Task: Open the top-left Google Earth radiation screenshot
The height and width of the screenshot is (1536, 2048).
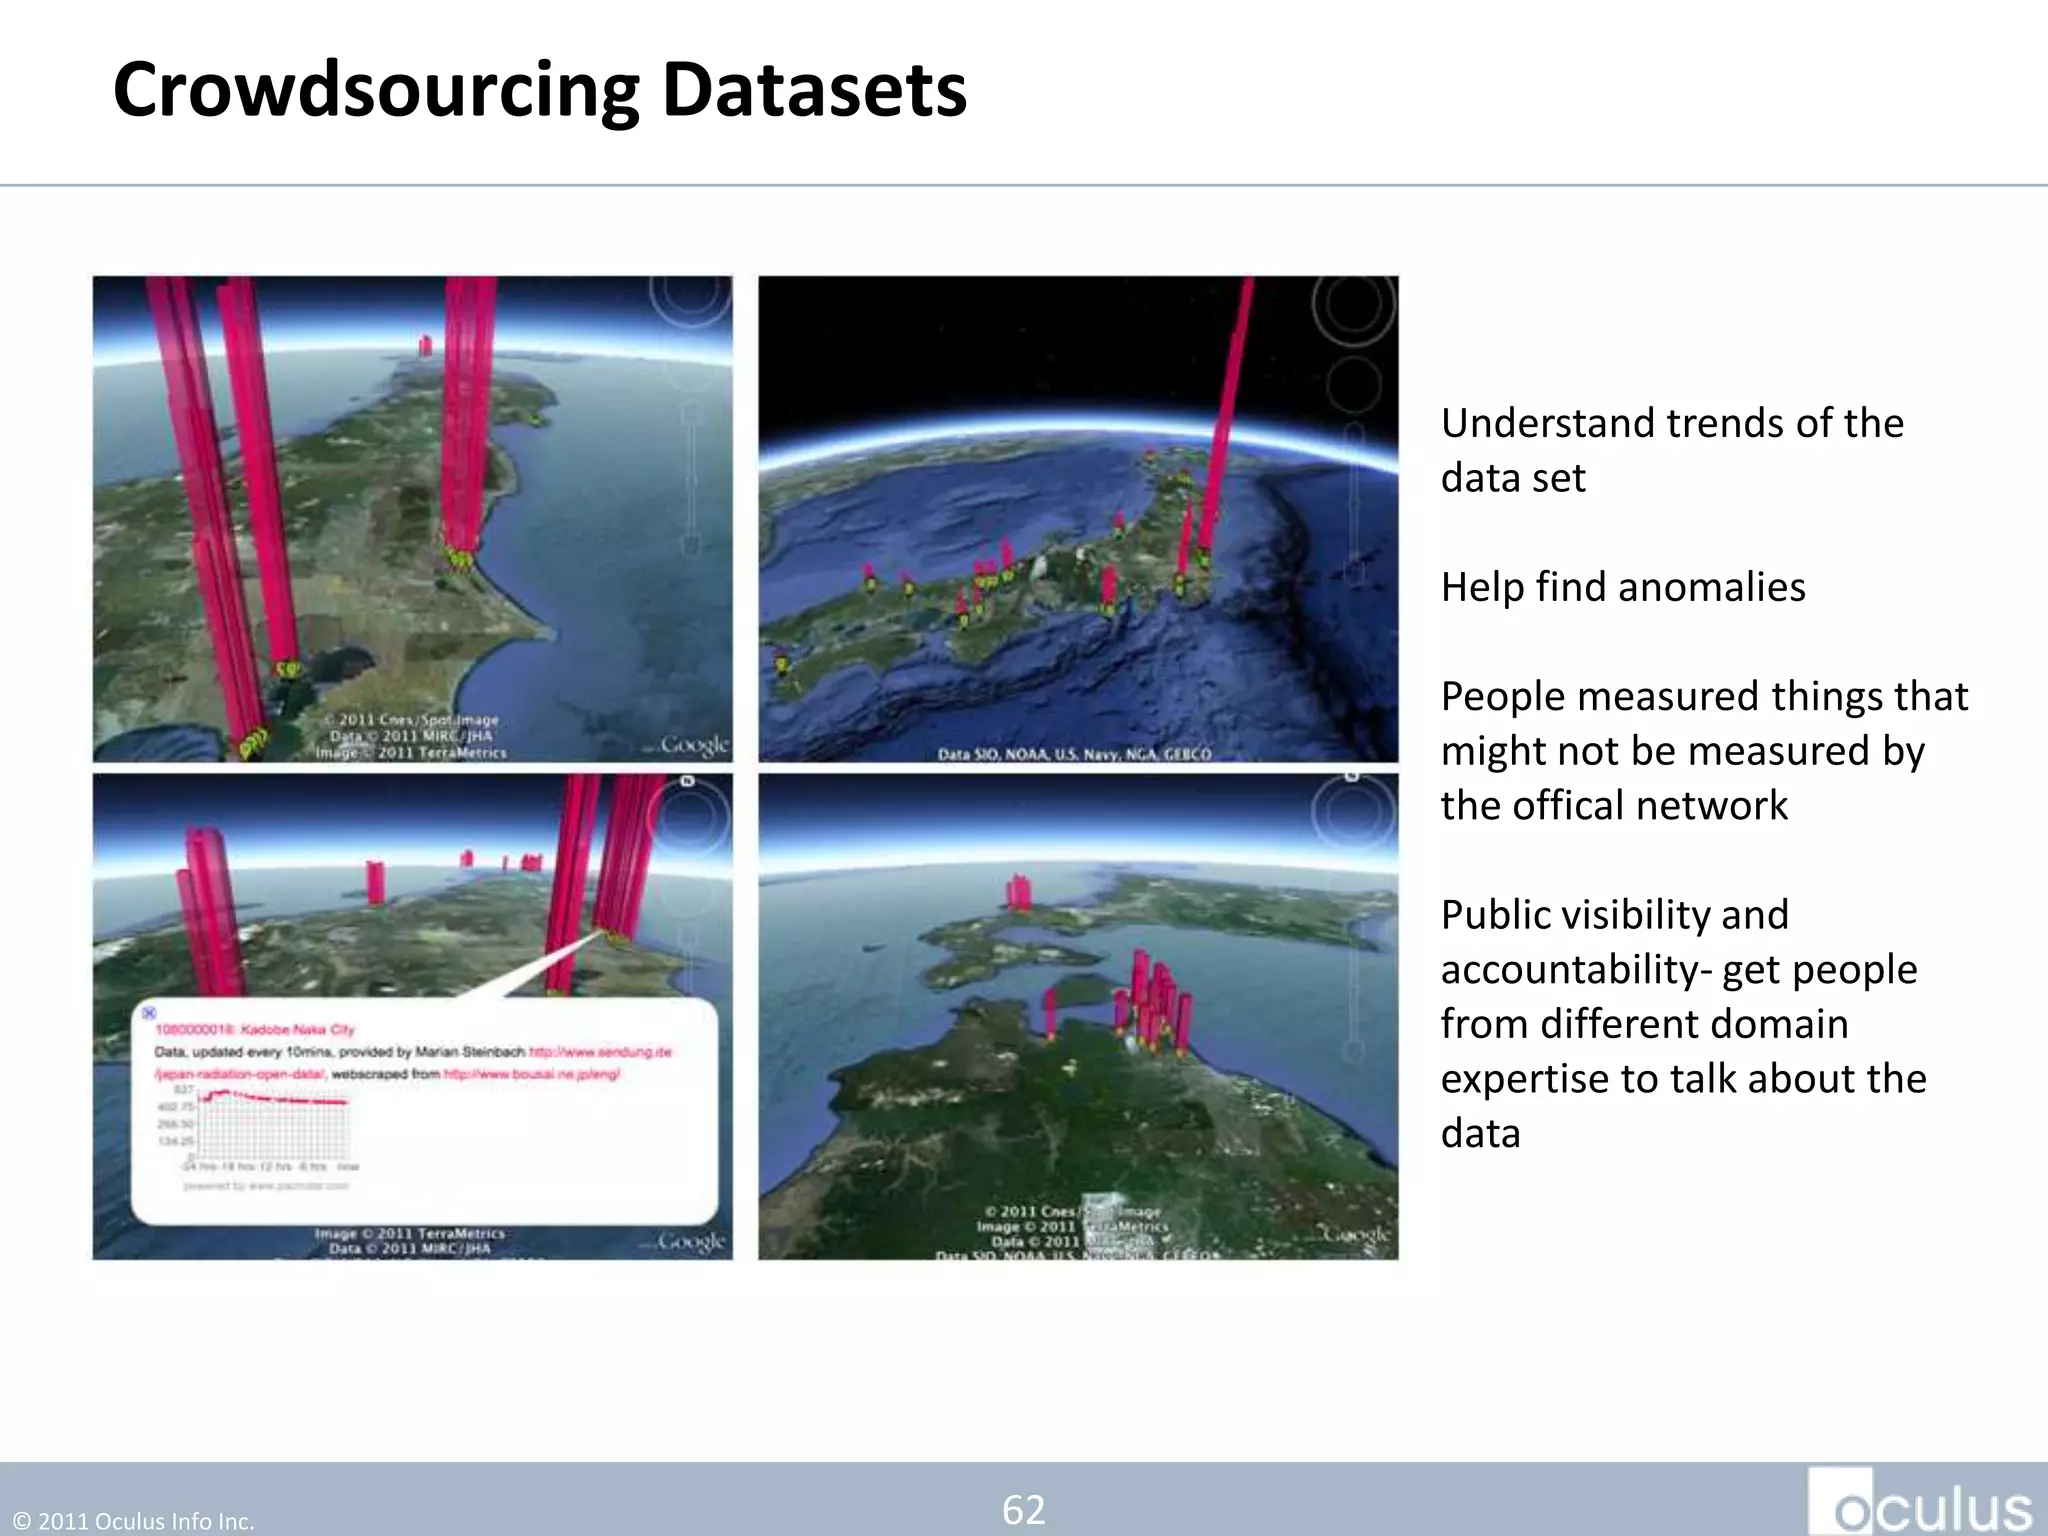Action: coord(412,519)
